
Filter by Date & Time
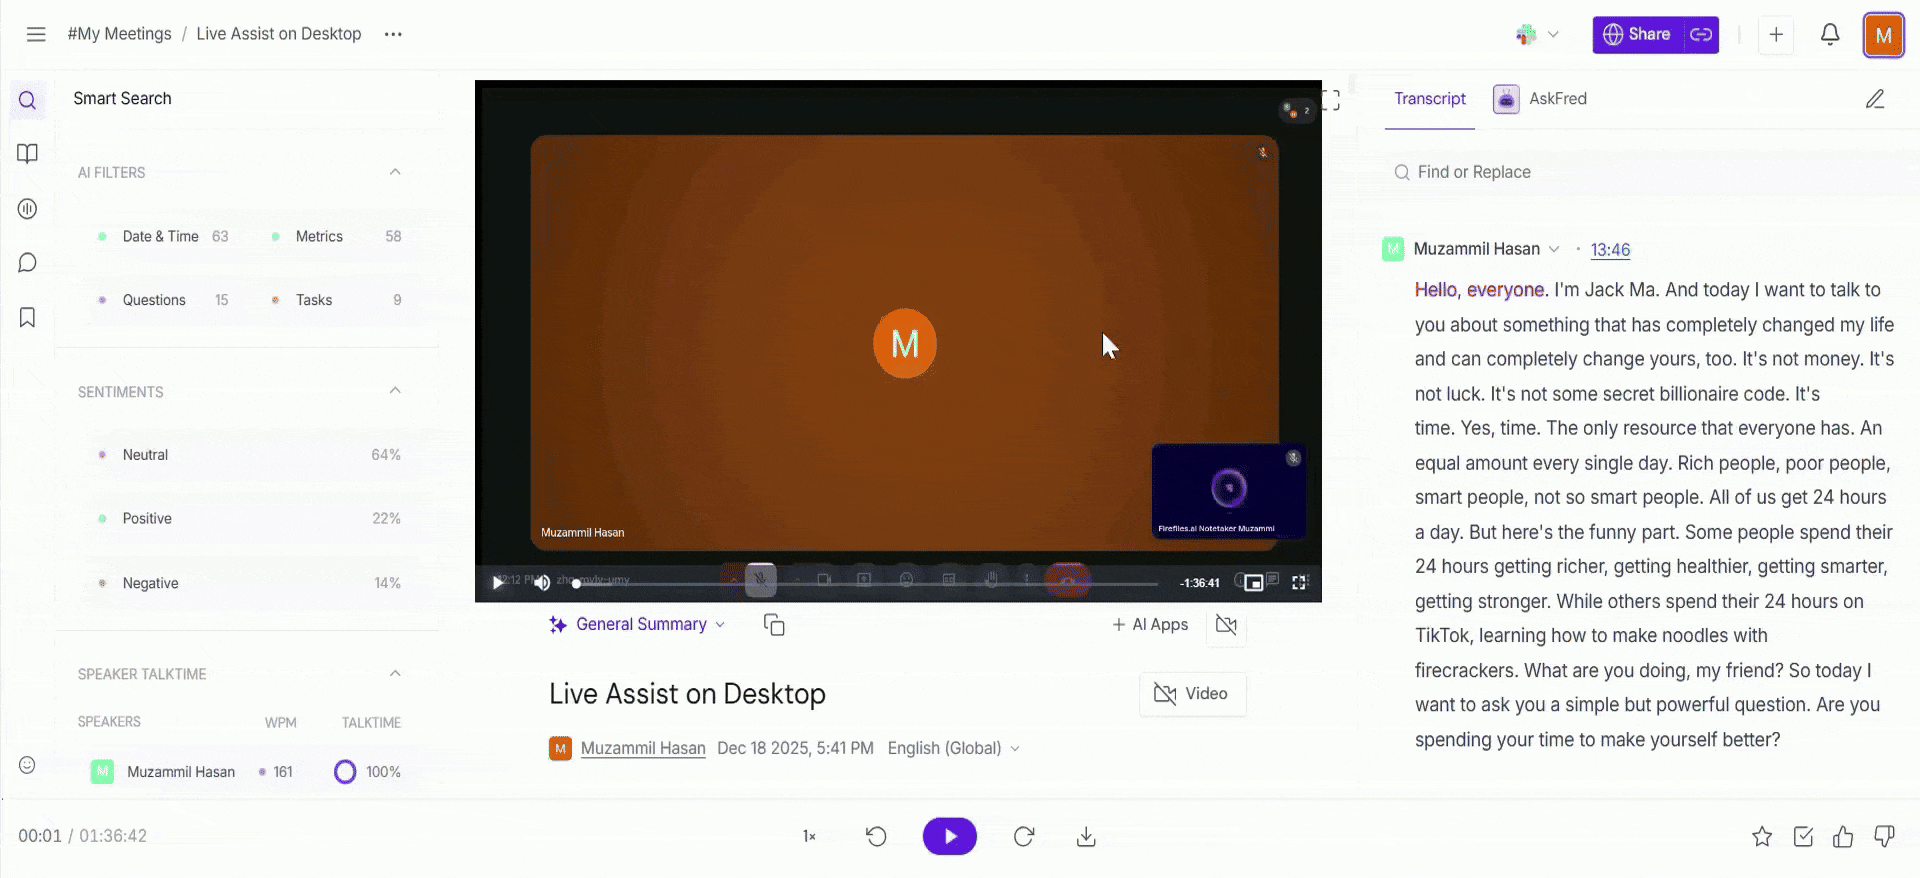pyautogui.click(x=163, y=237)
